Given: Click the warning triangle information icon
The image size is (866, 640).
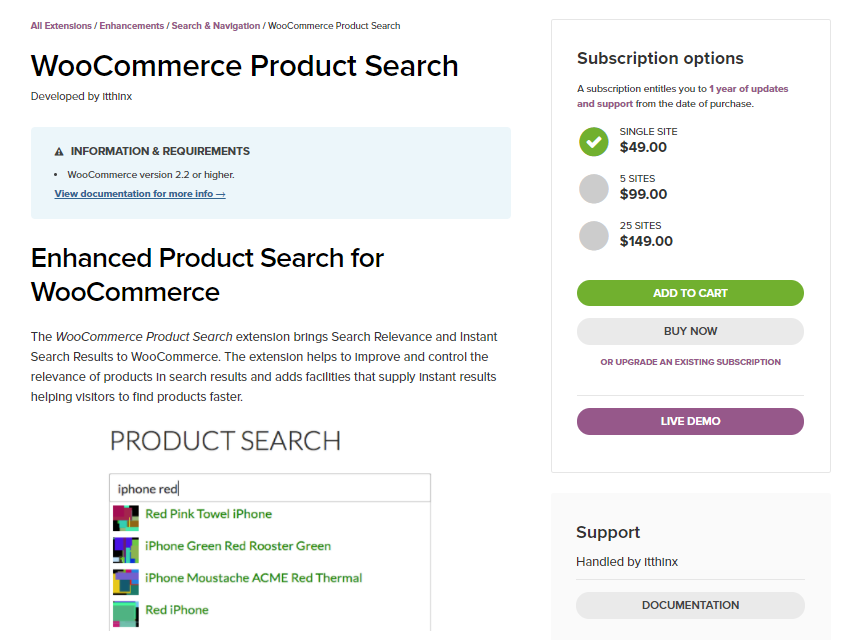Looking at the screenshot, I should (x=59, y=152).
